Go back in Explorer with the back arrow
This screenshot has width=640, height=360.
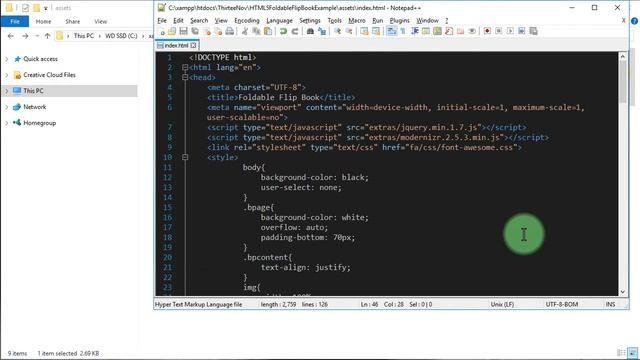point(11,36)
